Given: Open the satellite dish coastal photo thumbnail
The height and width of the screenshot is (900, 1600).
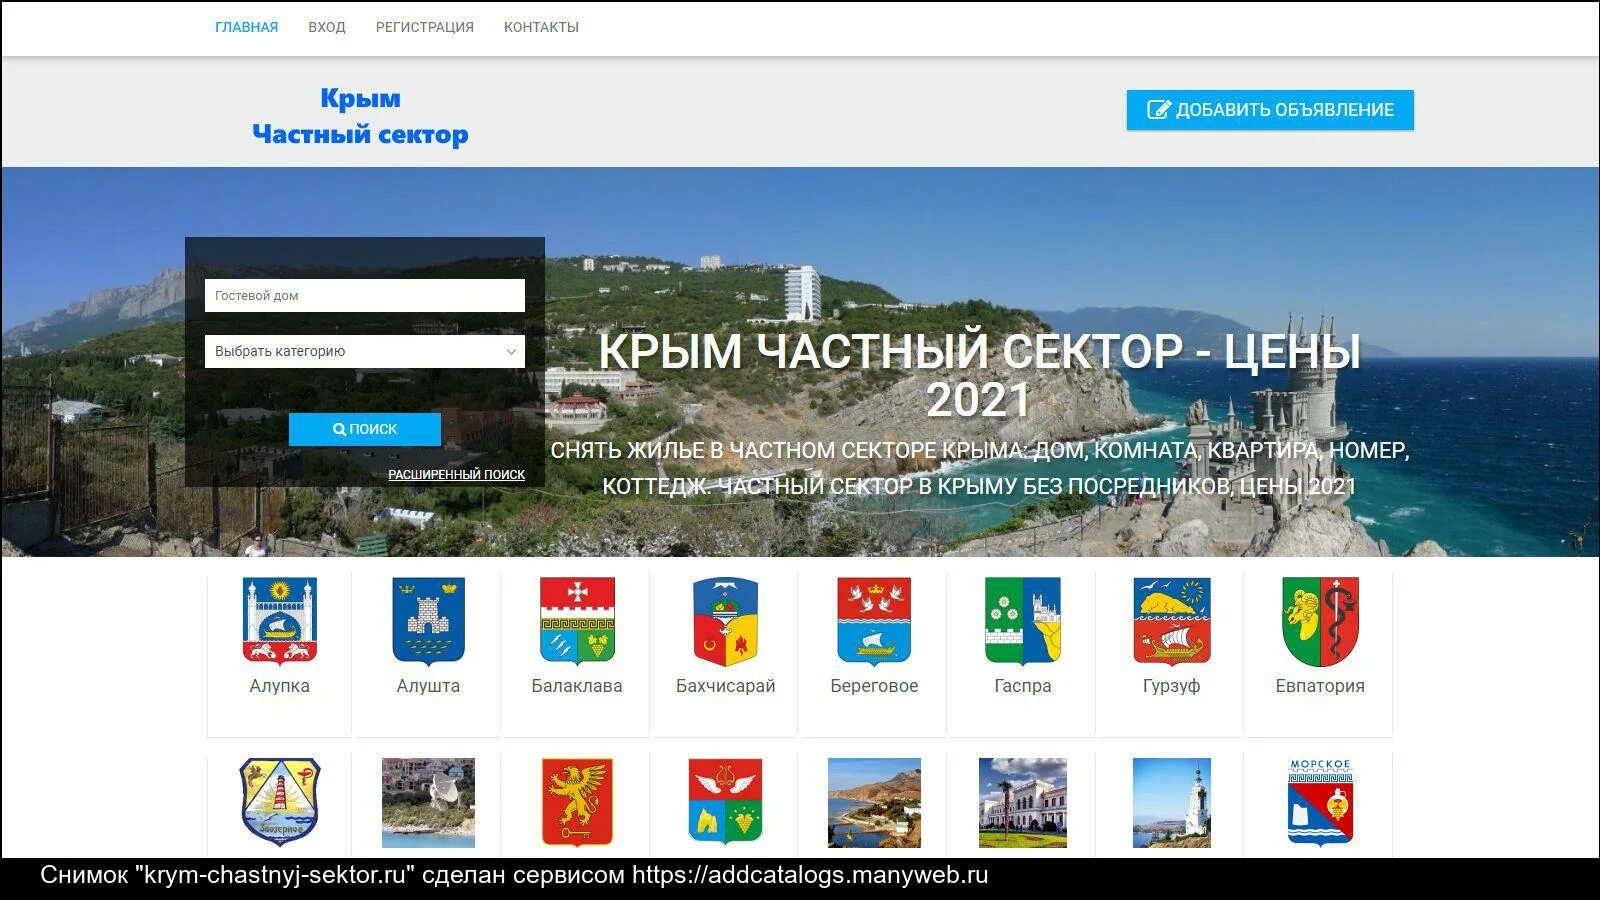Looking at the screenshot, I should (x=428, y=802).
